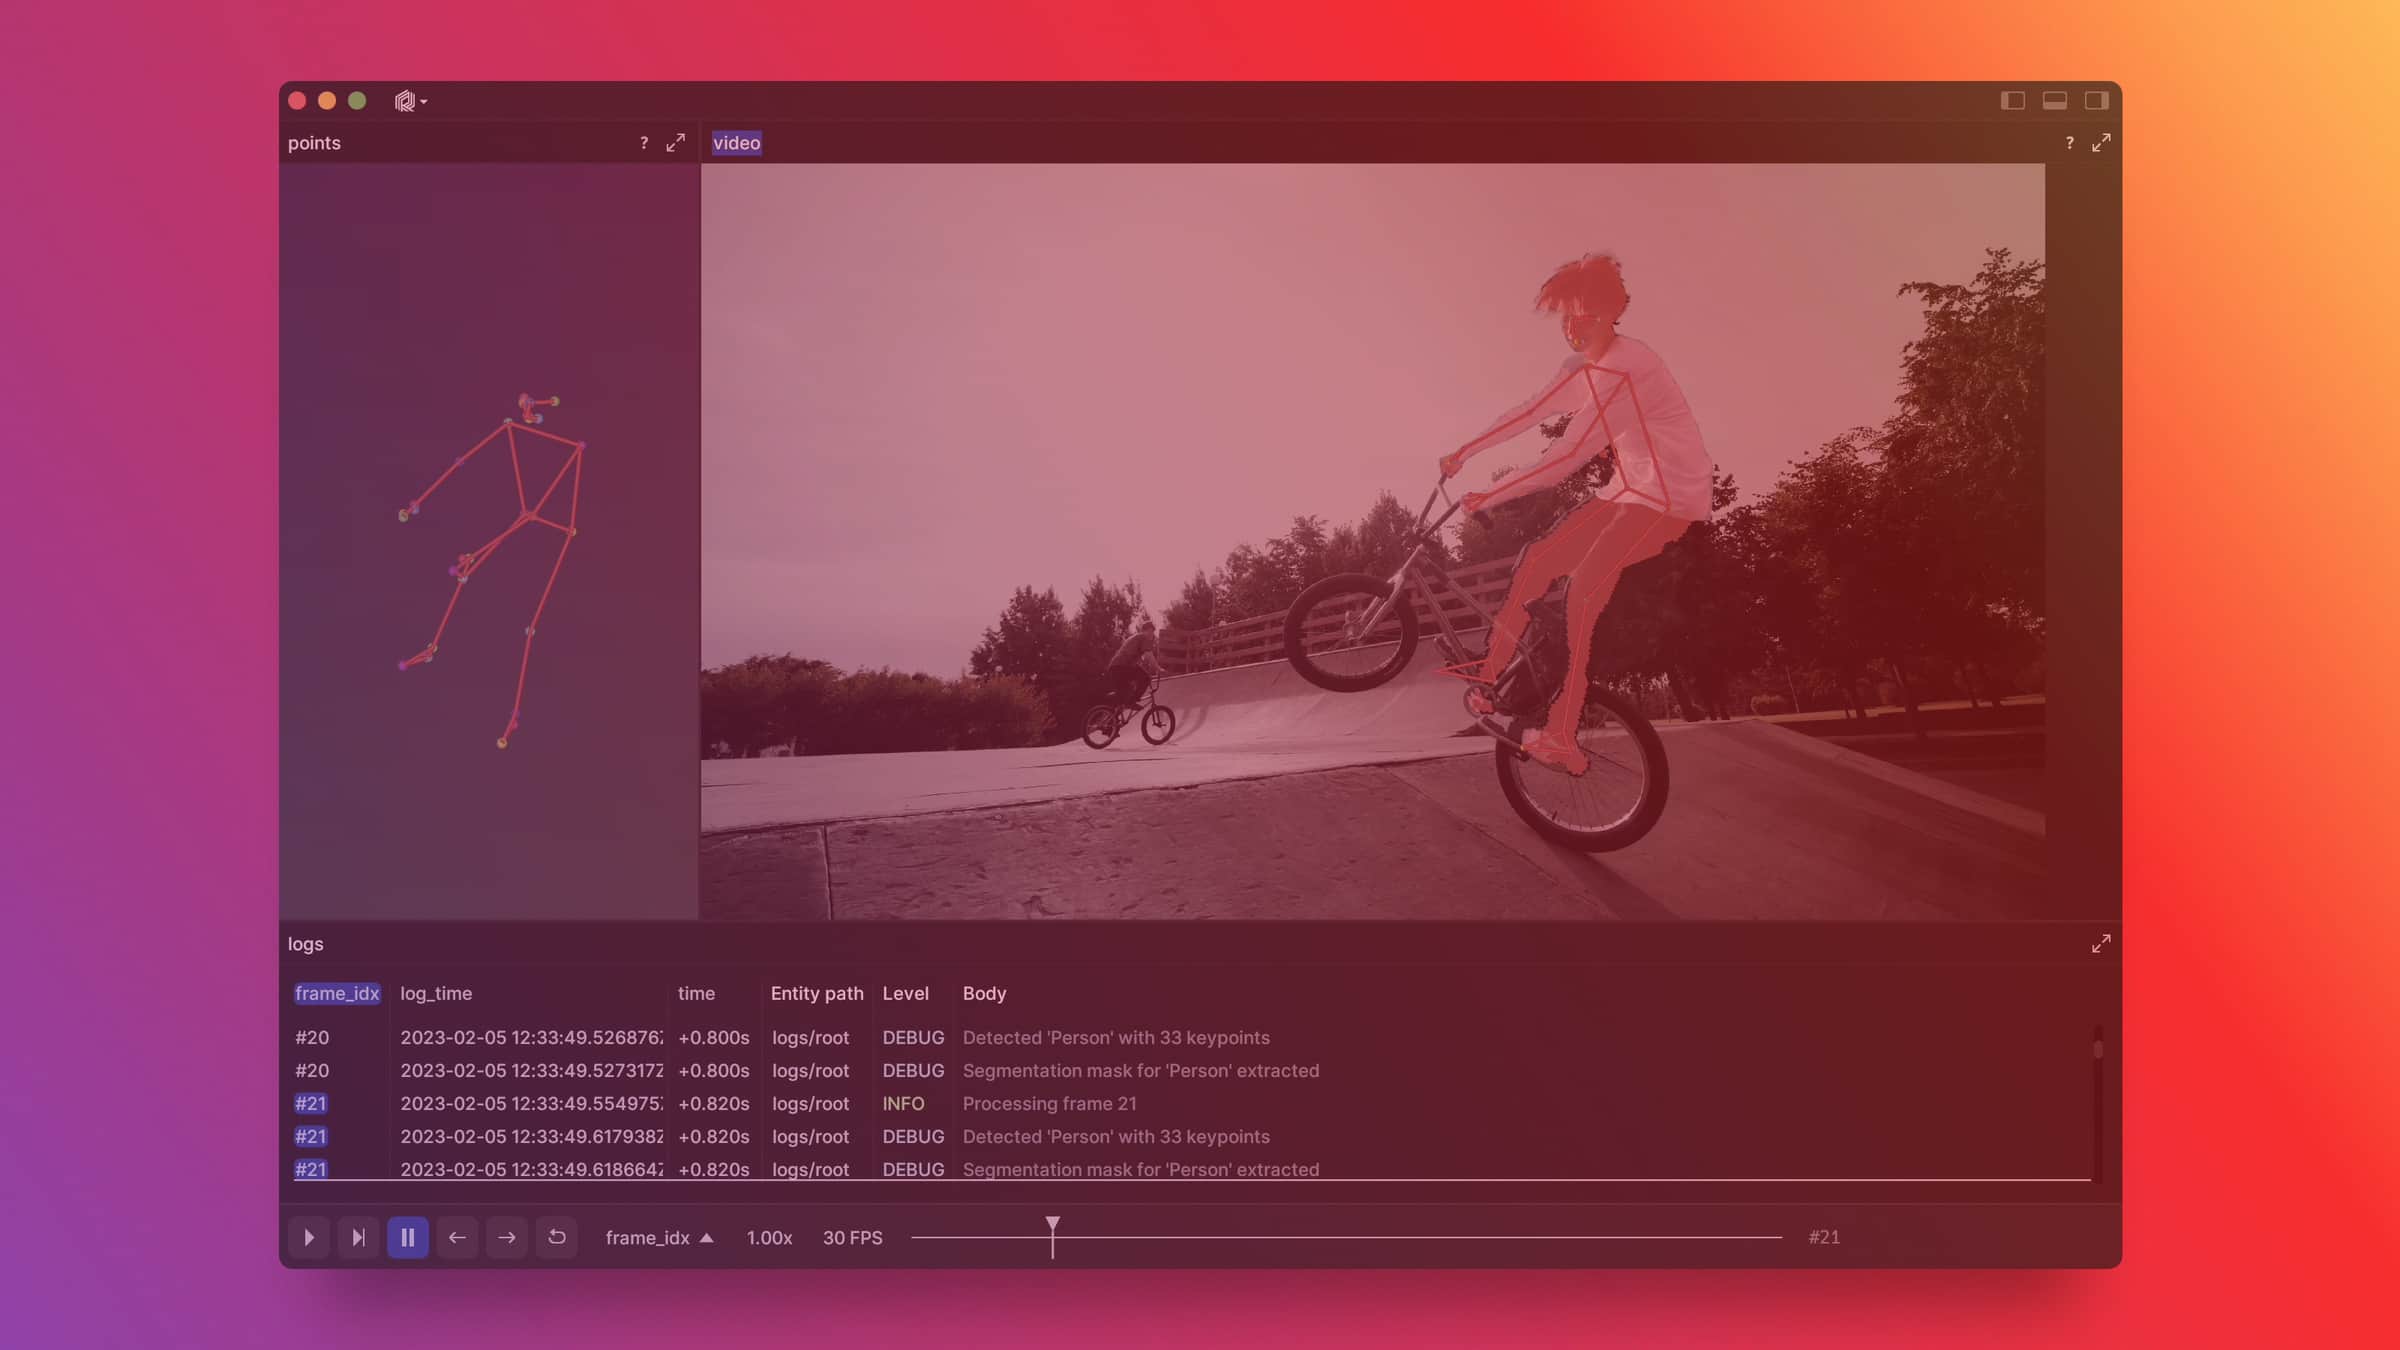The image size is (2400, 1350).
Task: Select the logs panel title
Action: point(305,944)
